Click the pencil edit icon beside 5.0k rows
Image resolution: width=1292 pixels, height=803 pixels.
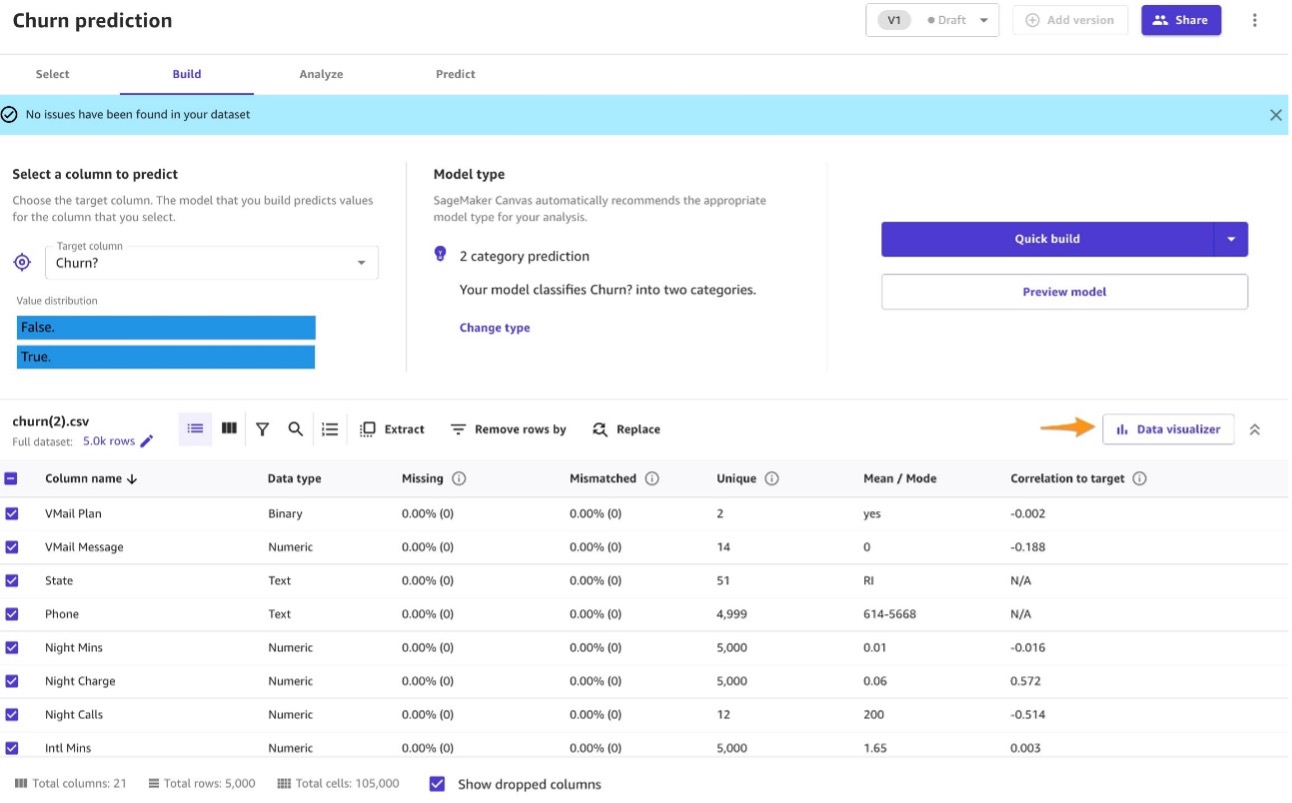coord(147,441)
